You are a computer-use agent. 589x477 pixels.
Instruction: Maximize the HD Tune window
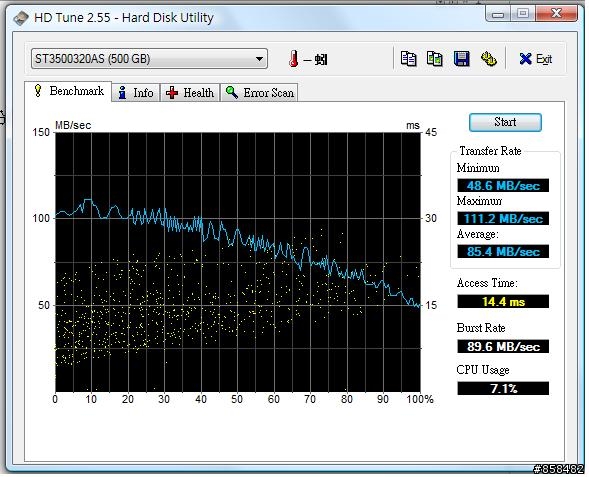click(x=523, y=14)
